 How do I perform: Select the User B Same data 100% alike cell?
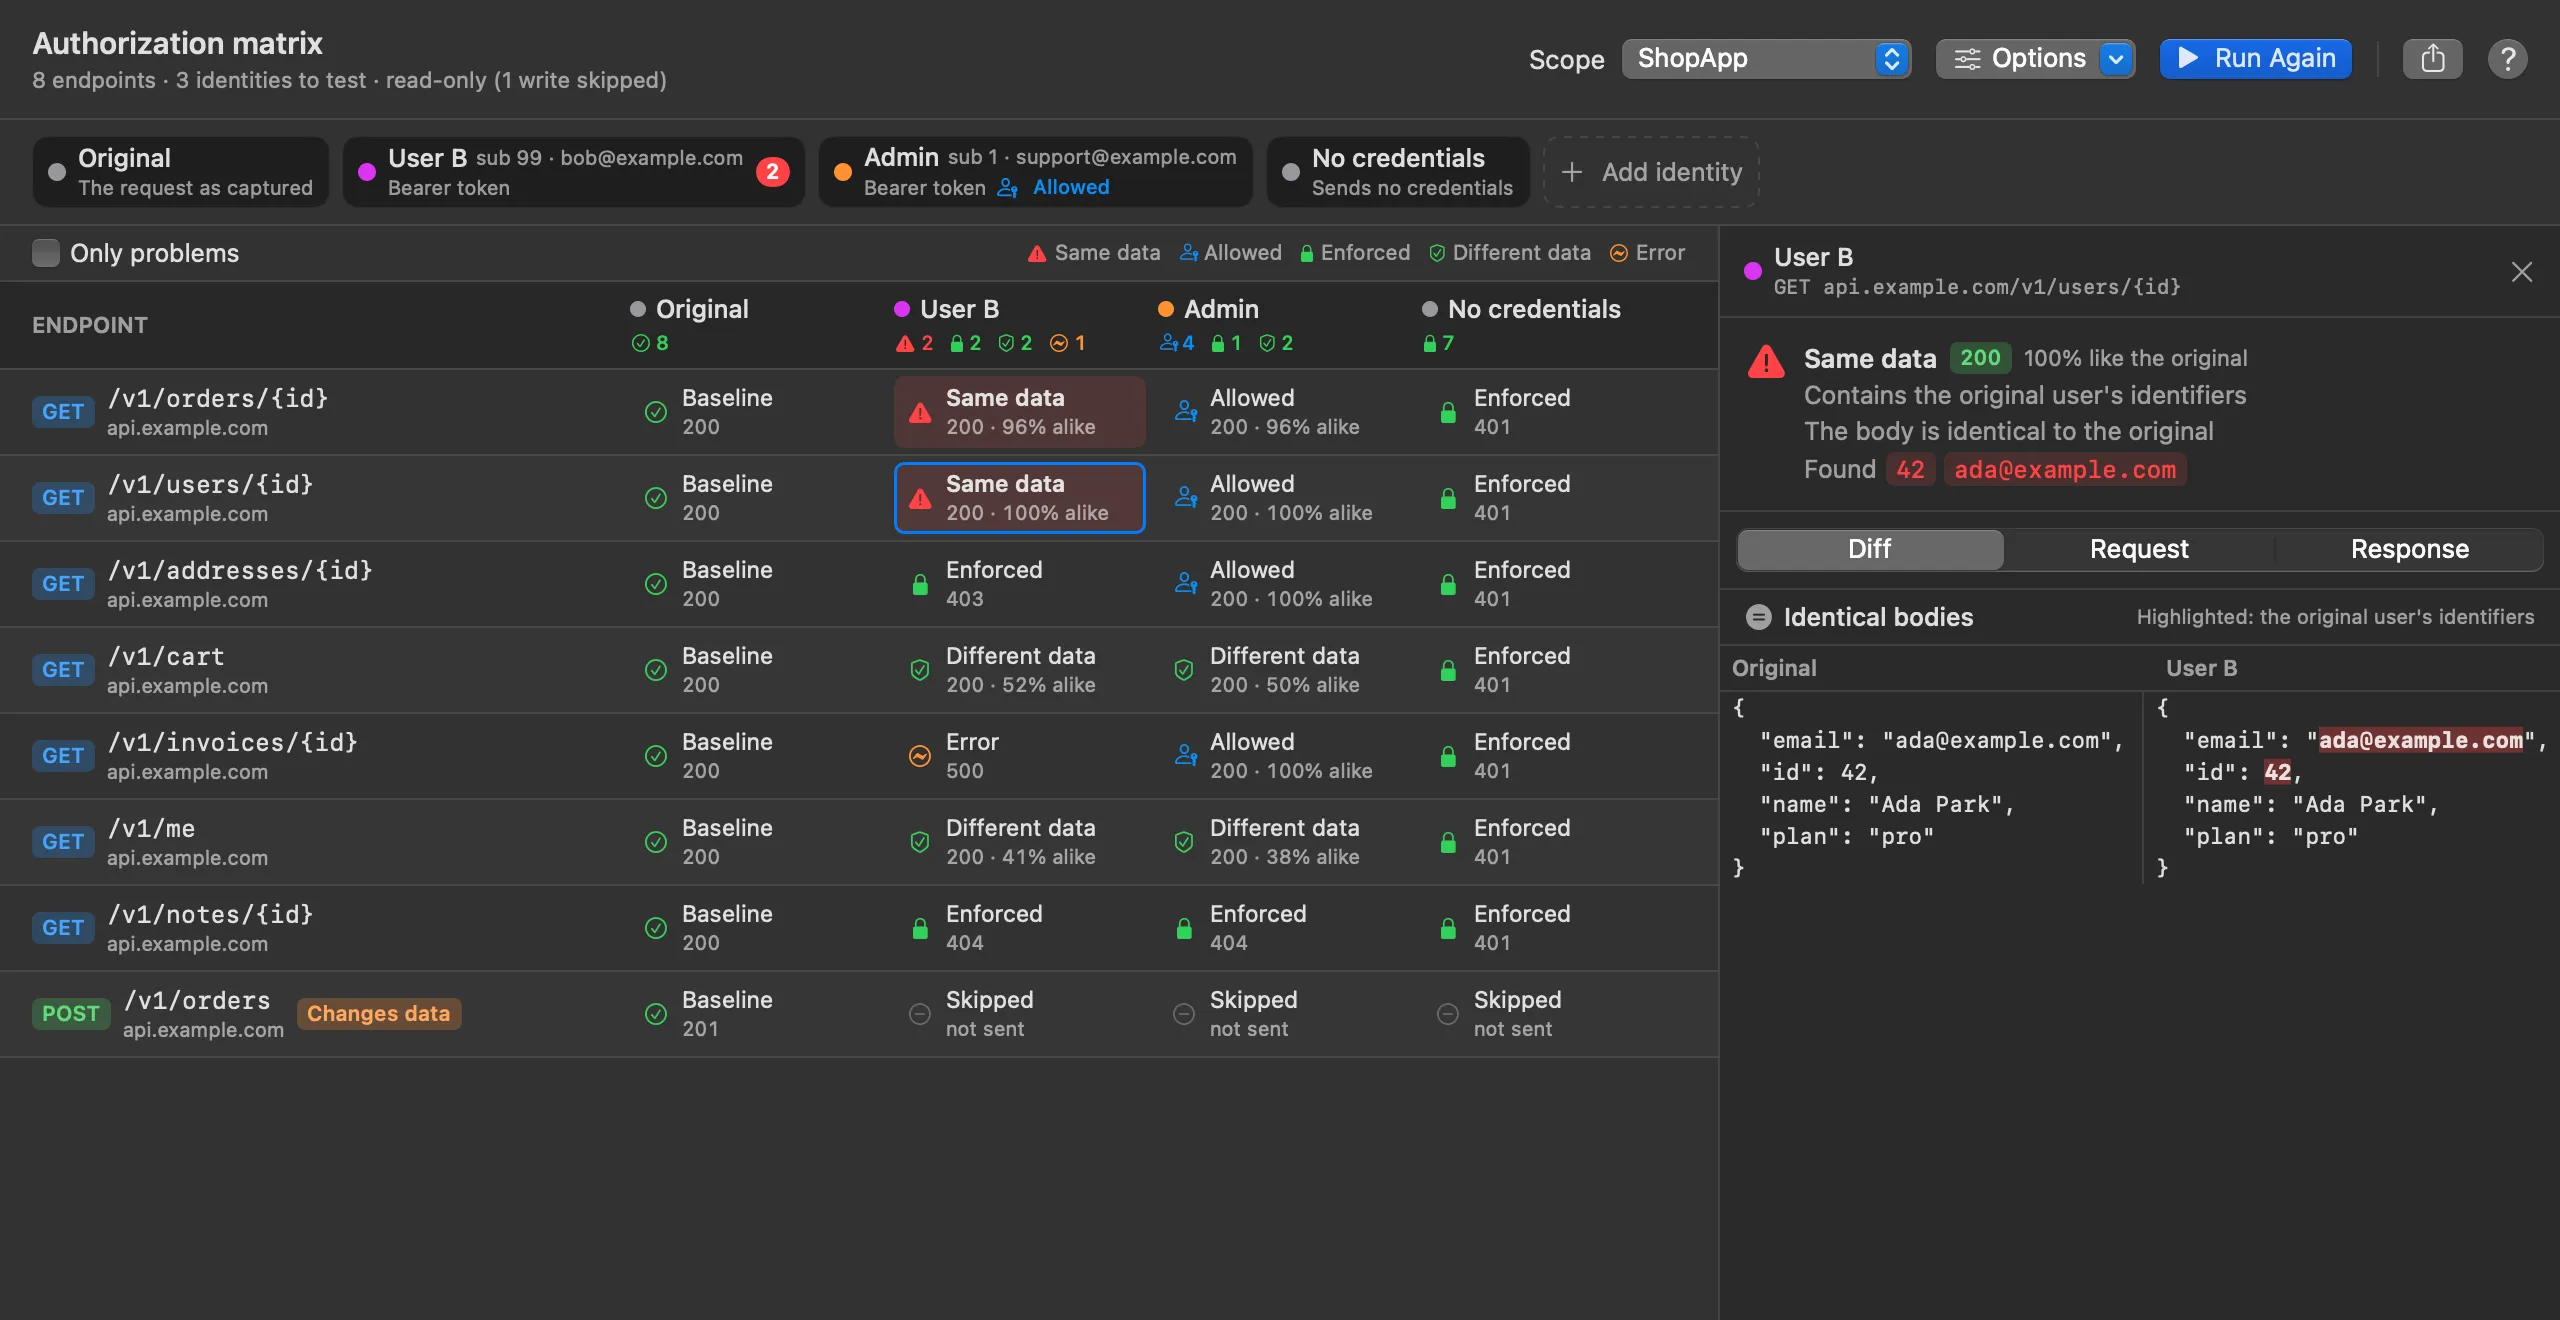point(1019,498)
